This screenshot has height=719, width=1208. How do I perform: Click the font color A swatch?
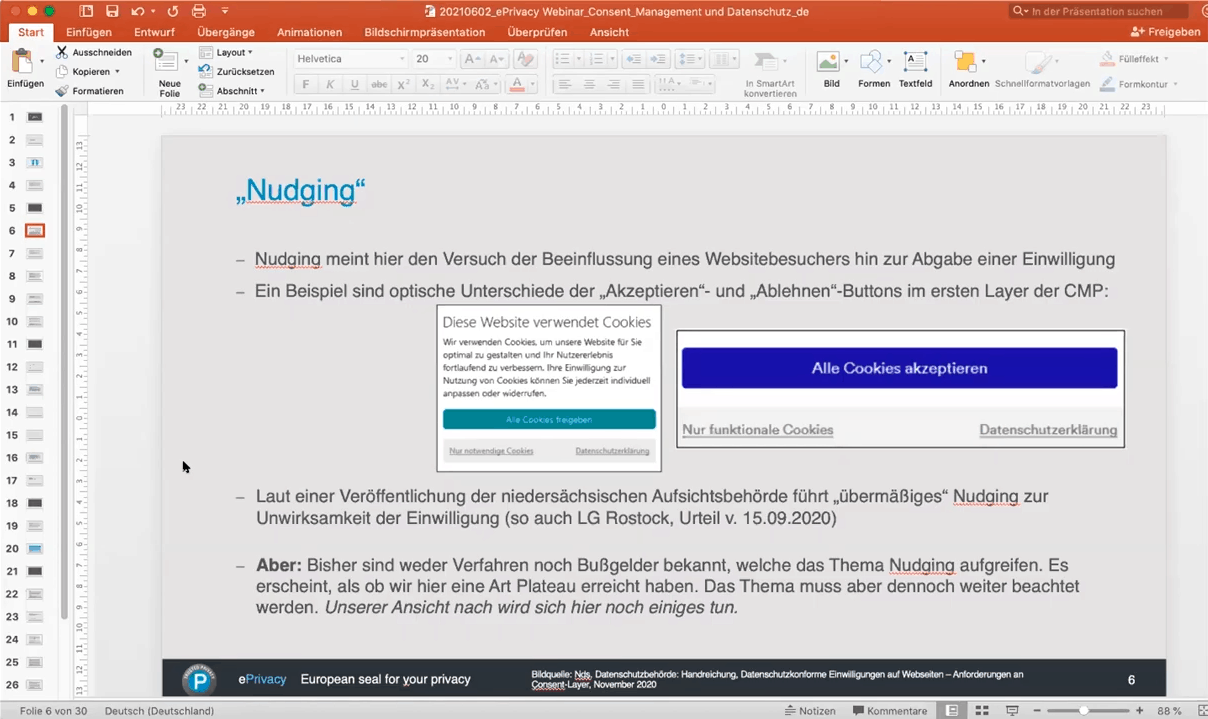(516, 85)
